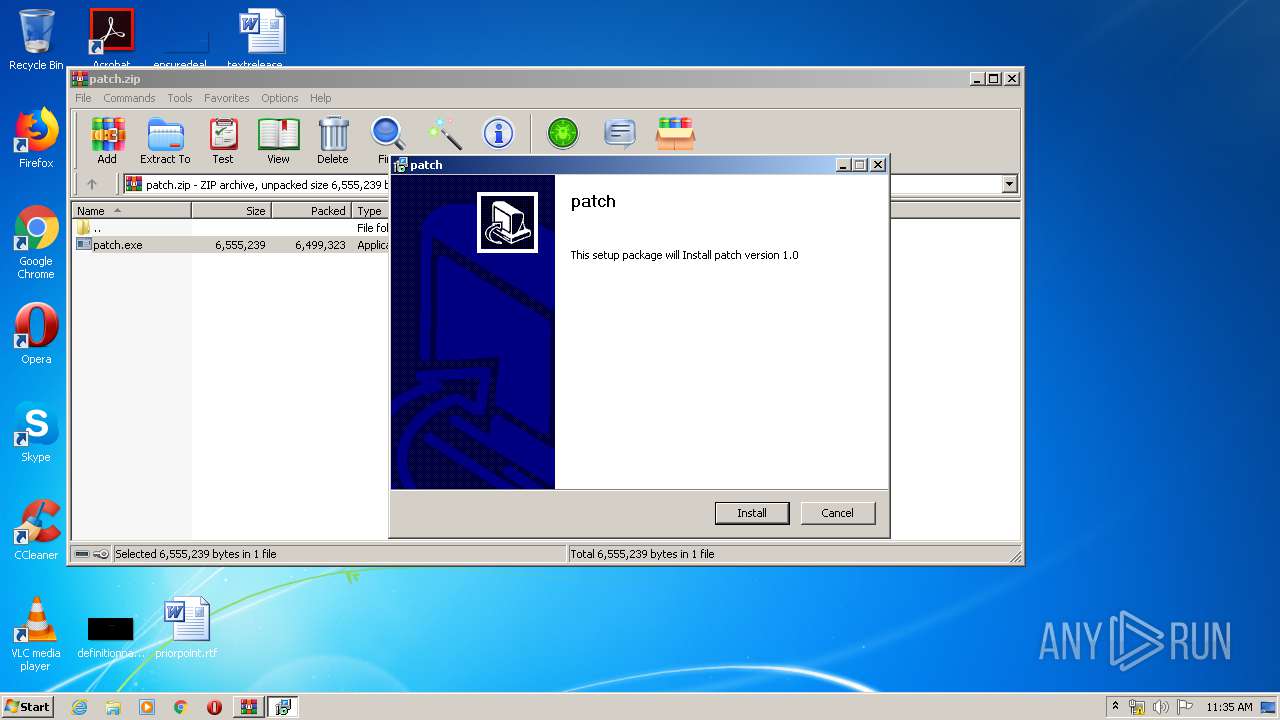The width and height of the screenshot is (1280, 720).
Task: Click the Add toolbar icon in WinRAR
Action: tap(107, 140)
